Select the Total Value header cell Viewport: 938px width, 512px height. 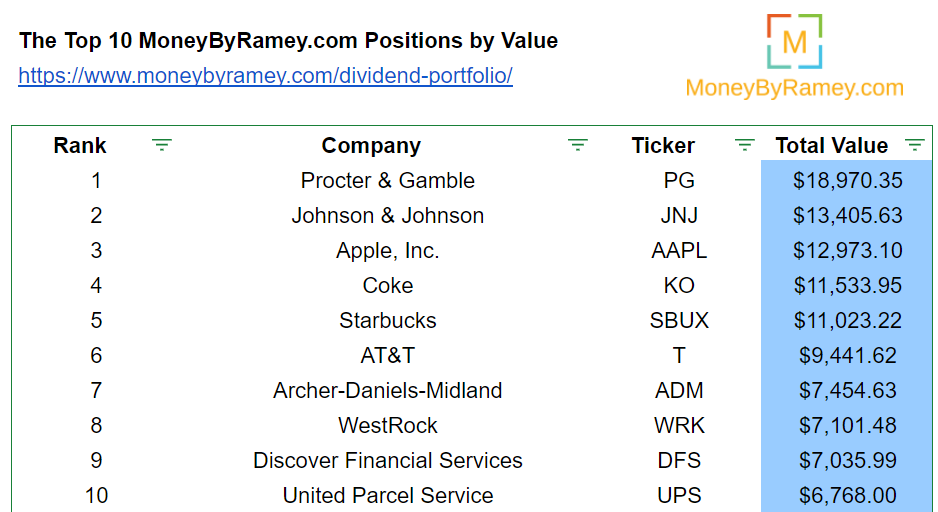[x=847, y=145]
